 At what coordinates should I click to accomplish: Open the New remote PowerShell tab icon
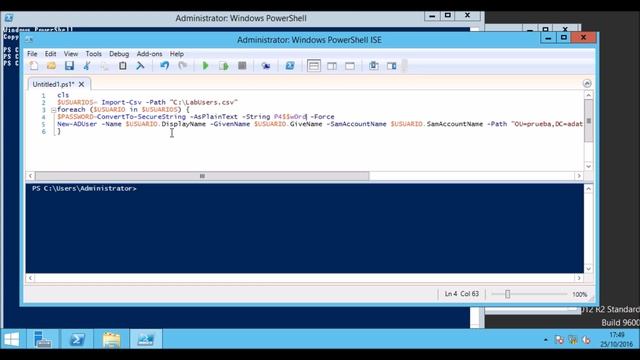pyautogui.click(x=266, y=66)
